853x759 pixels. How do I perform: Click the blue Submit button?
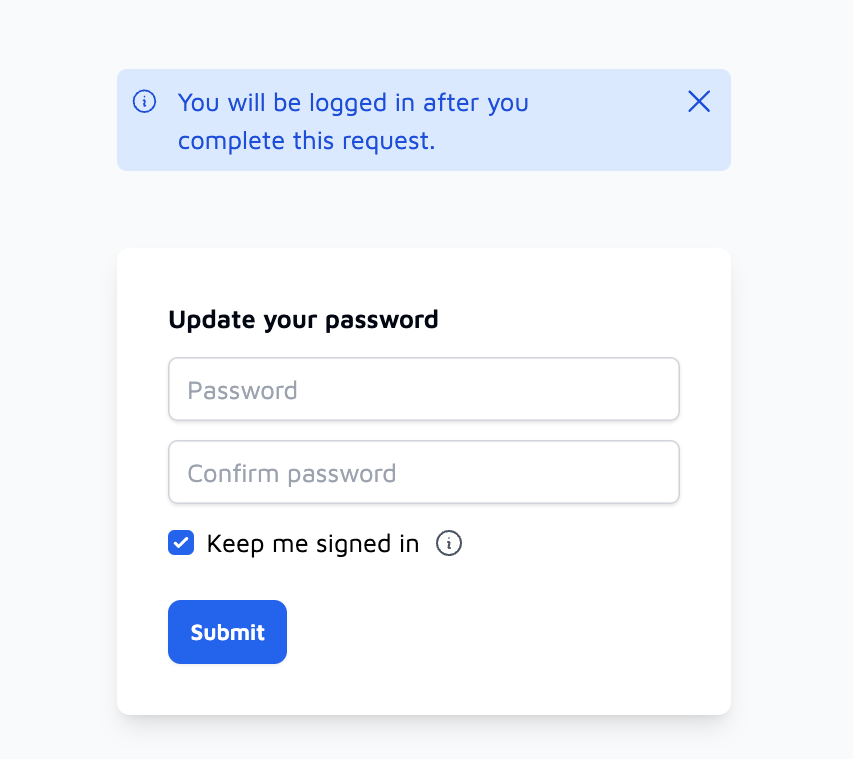tap(227, 632)
